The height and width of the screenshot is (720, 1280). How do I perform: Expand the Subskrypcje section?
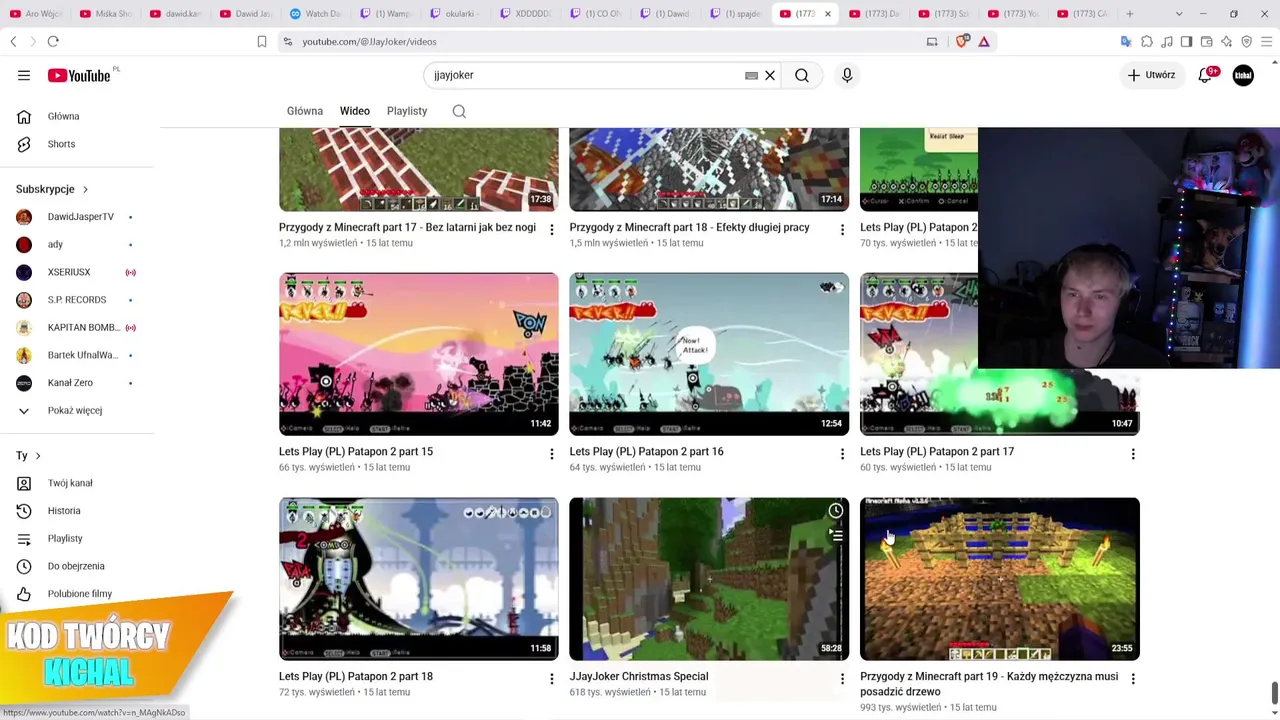click(x=52, y=189)
